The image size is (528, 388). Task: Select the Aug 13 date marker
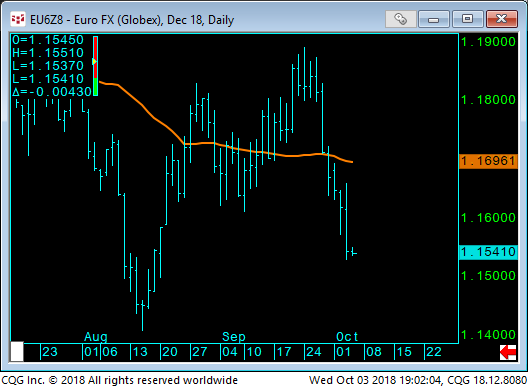[x=140, y=352]
